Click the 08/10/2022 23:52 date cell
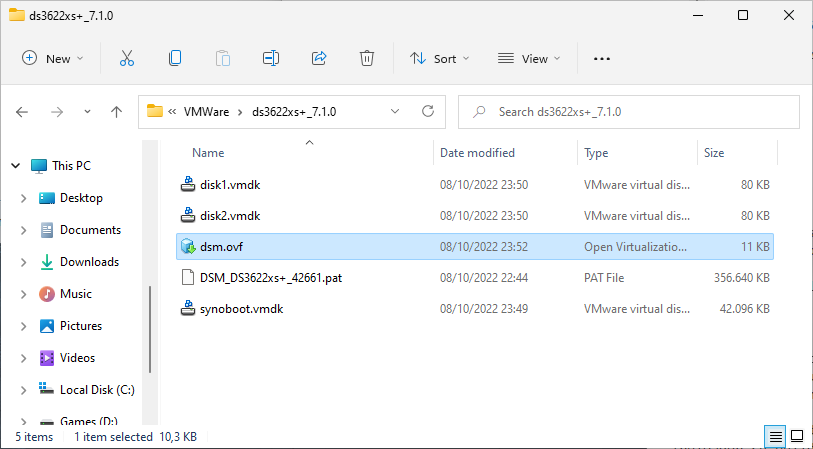The image size is (813, 449). click(484, 247)
